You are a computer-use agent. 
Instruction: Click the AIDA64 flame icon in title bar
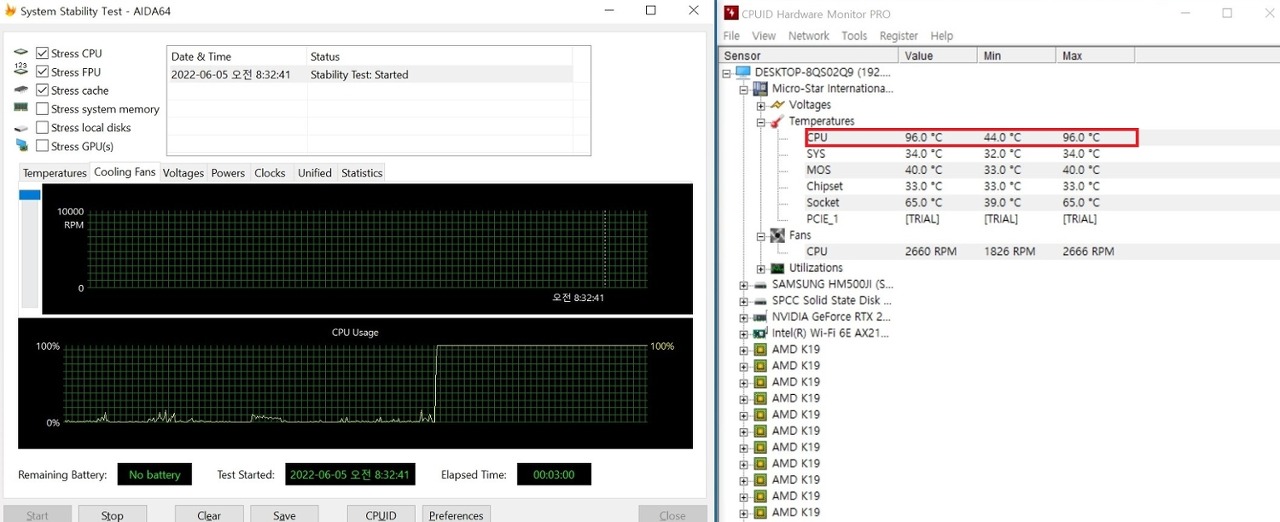pyautogui.click(x=9, y=10)
